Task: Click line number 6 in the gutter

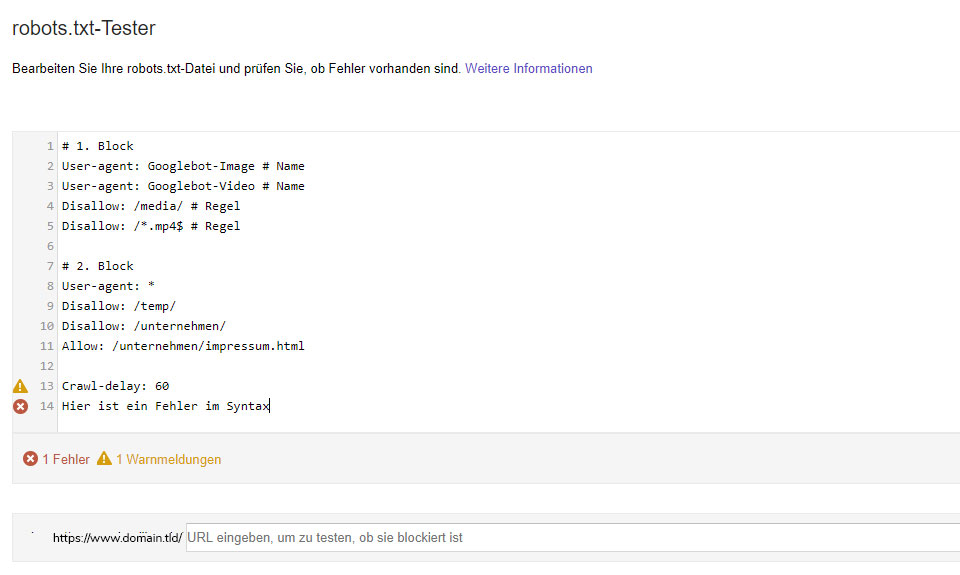Action: (x=50, y=246)
